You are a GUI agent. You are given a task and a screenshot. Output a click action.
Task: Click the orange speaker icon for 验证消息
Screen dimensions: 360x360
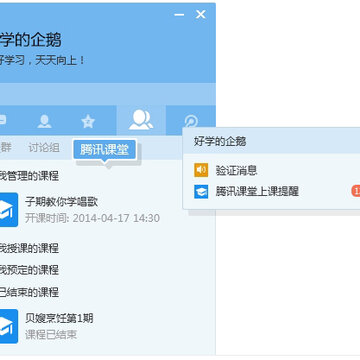pos(201,170)
